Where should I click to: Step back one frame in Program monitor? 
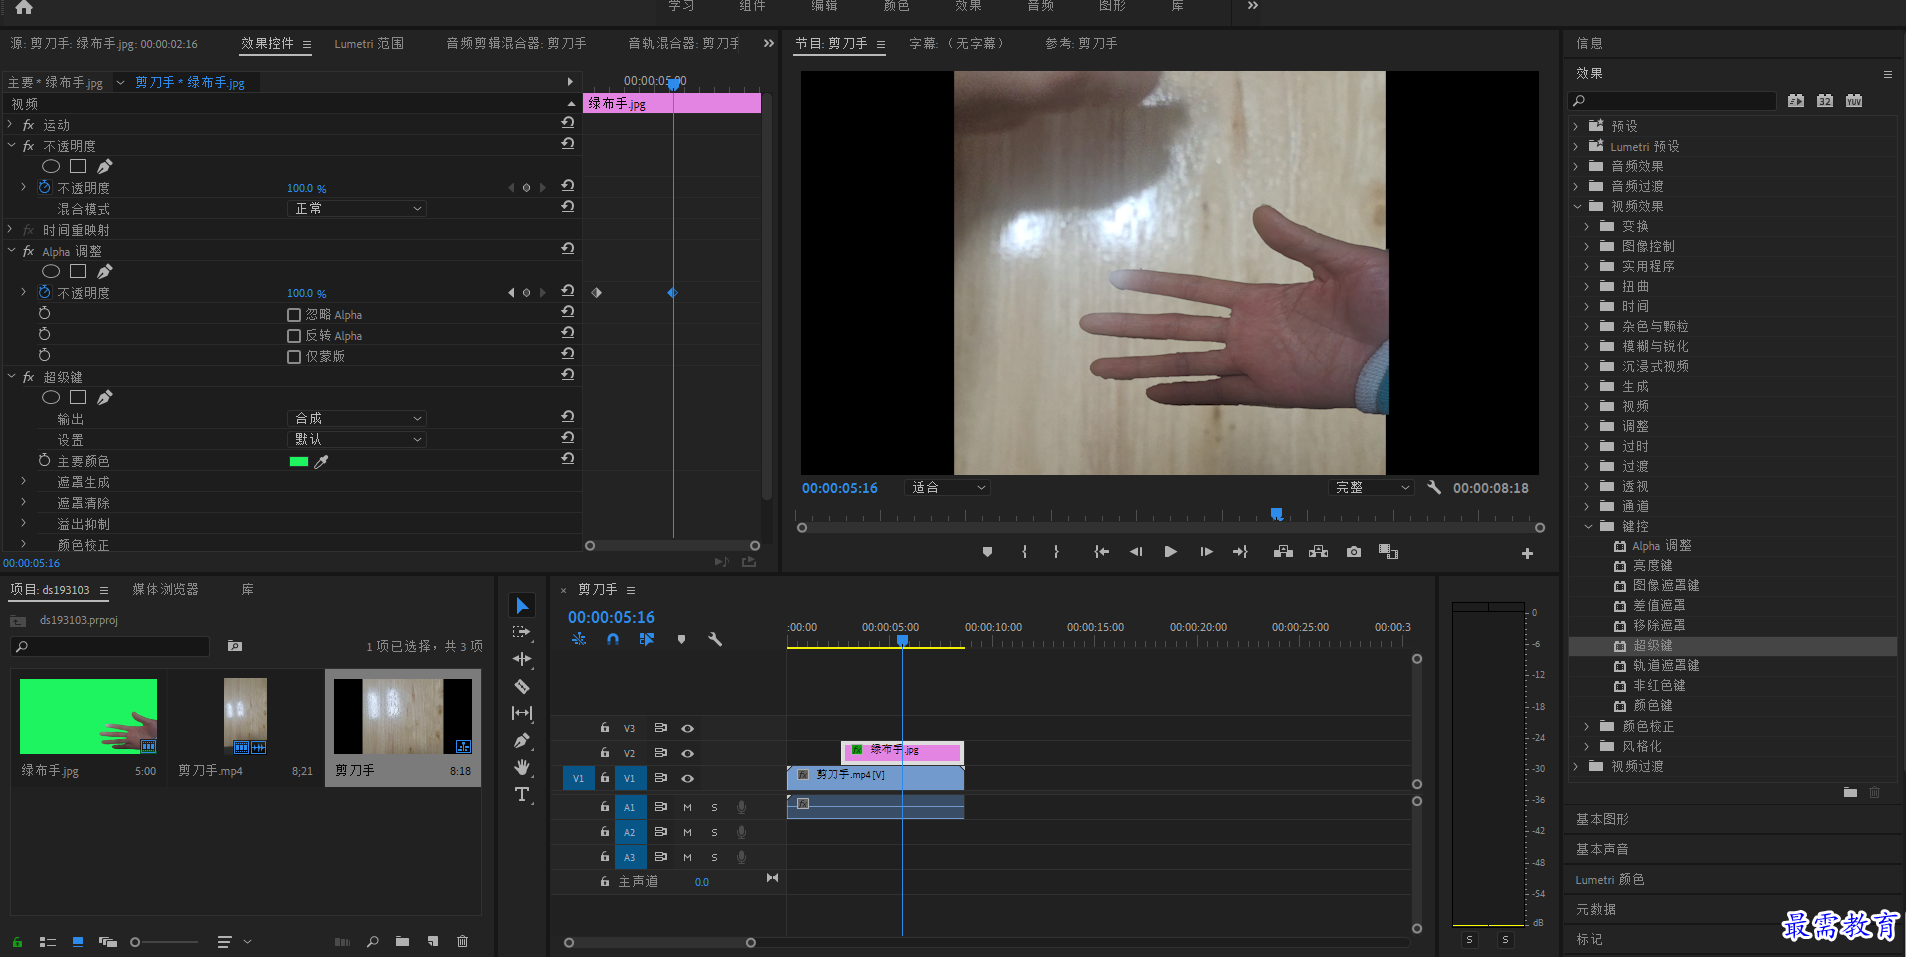pos(1136,552)
